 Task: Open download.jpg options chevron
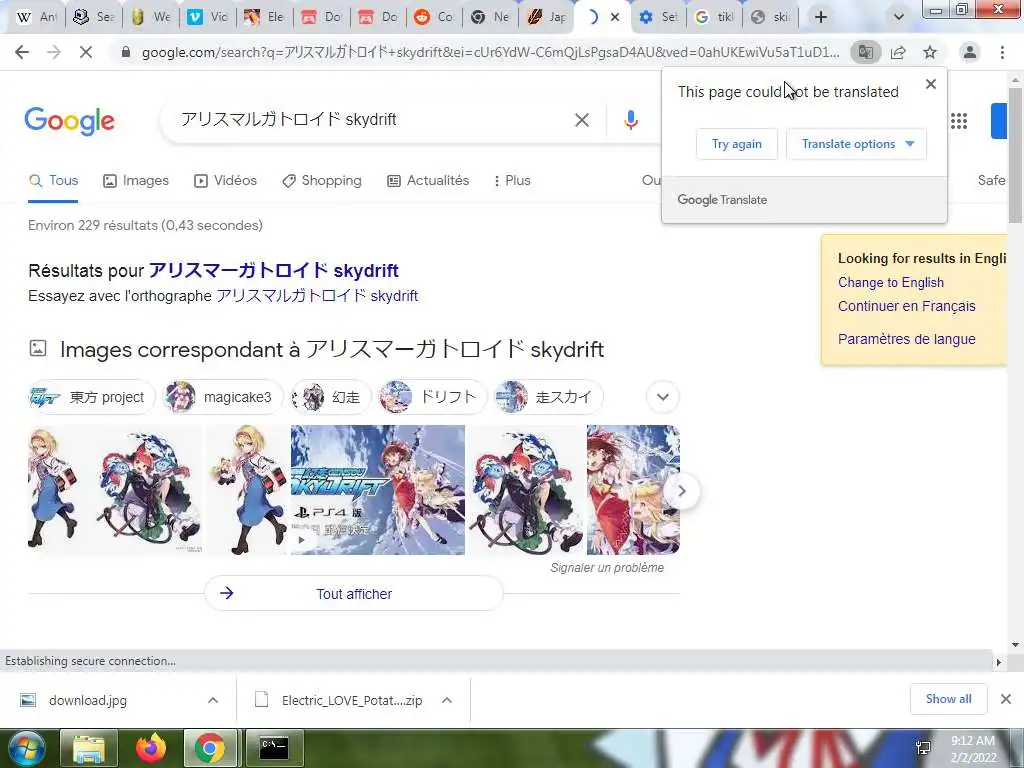coord(213,700)
